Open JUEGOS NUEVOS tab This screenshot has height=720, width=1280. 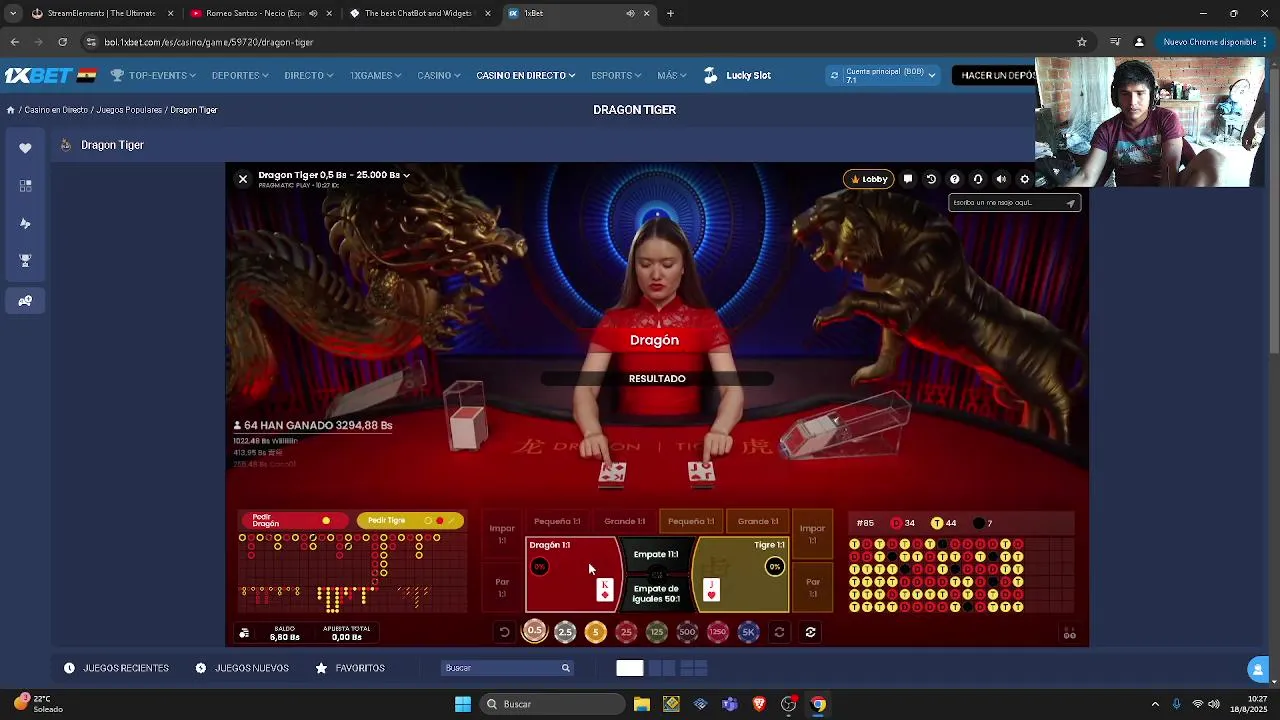pos(242,668)
